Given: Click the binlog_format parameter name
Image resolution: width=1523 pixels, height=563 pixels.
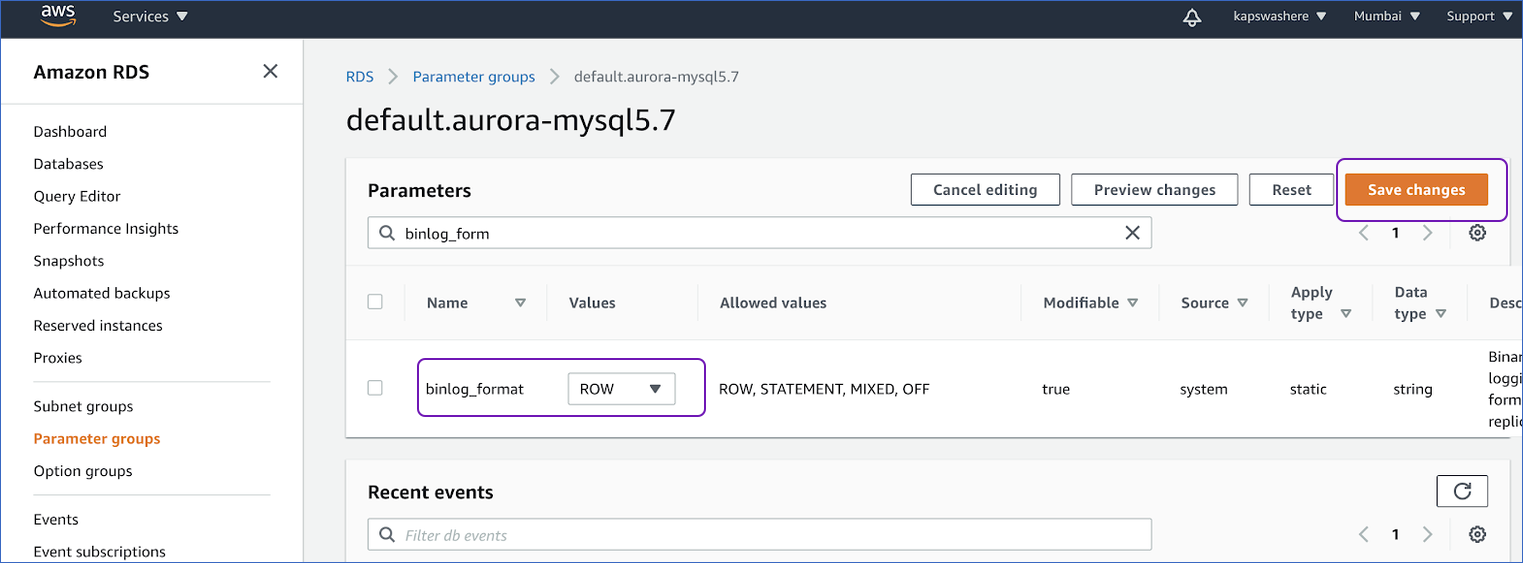Looking at the screenshot, I should [x=475, y=389].
